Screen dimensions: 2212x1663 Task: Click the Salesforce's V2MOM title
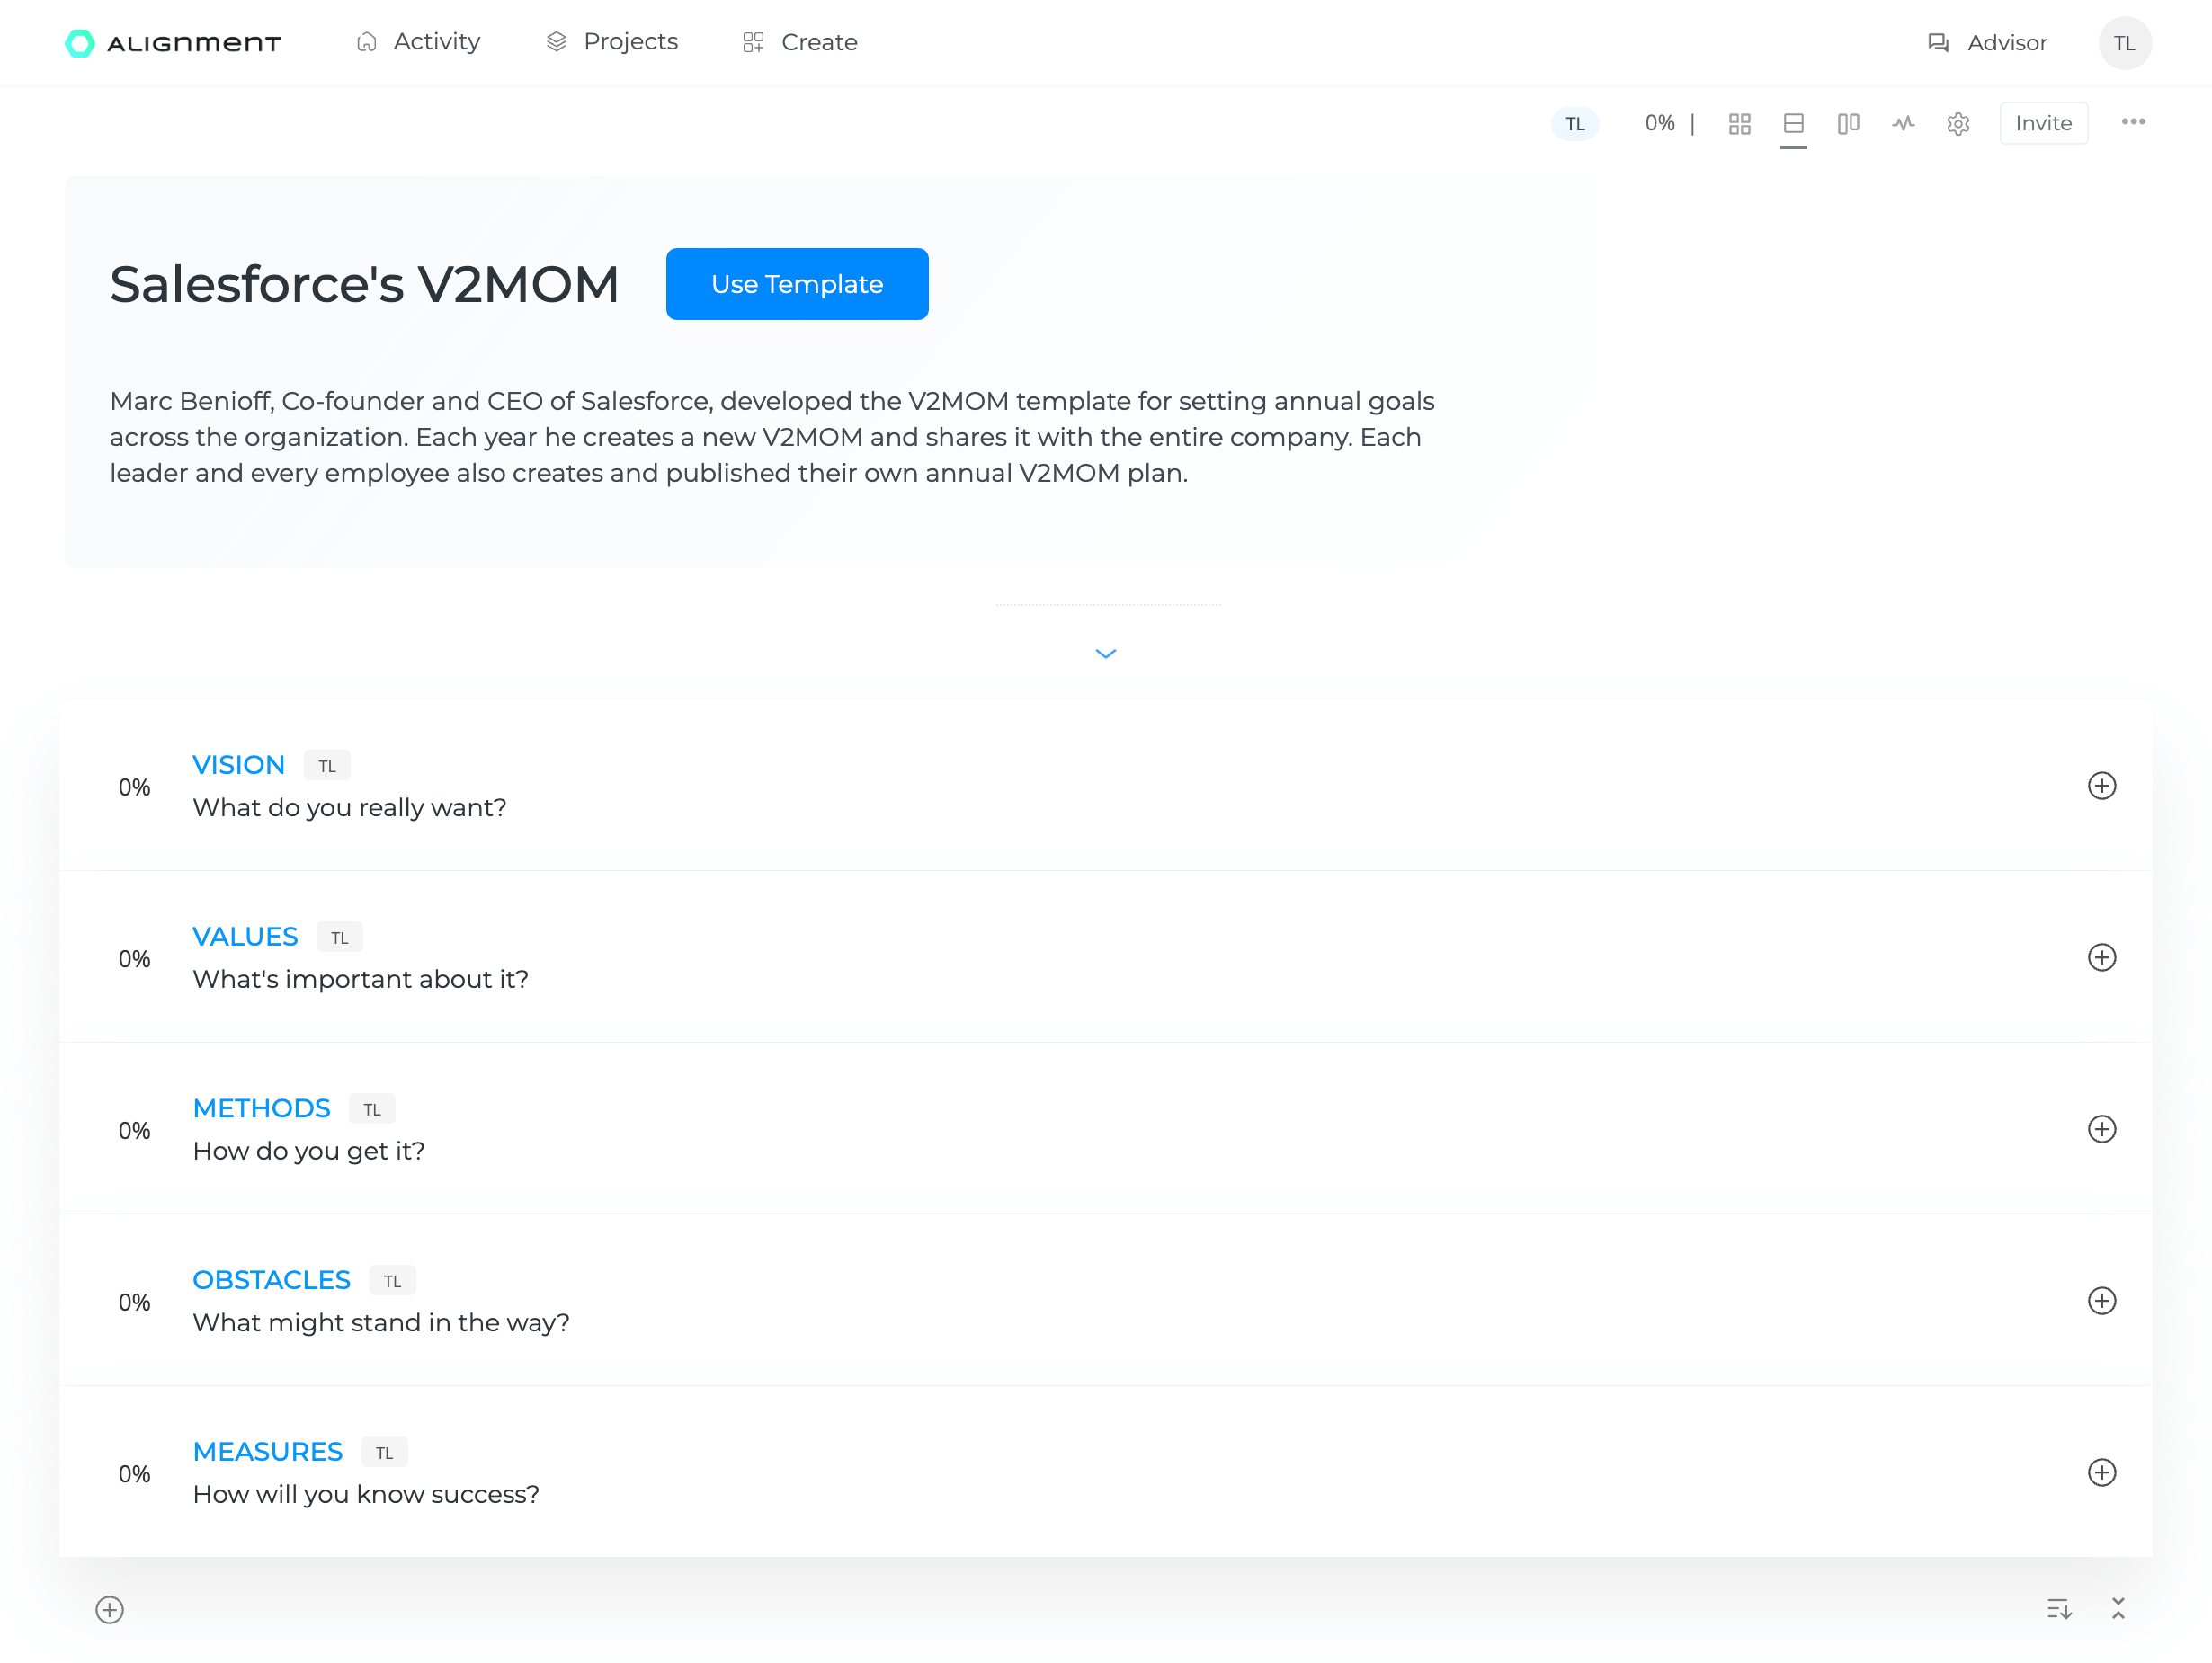pos(364,284)
